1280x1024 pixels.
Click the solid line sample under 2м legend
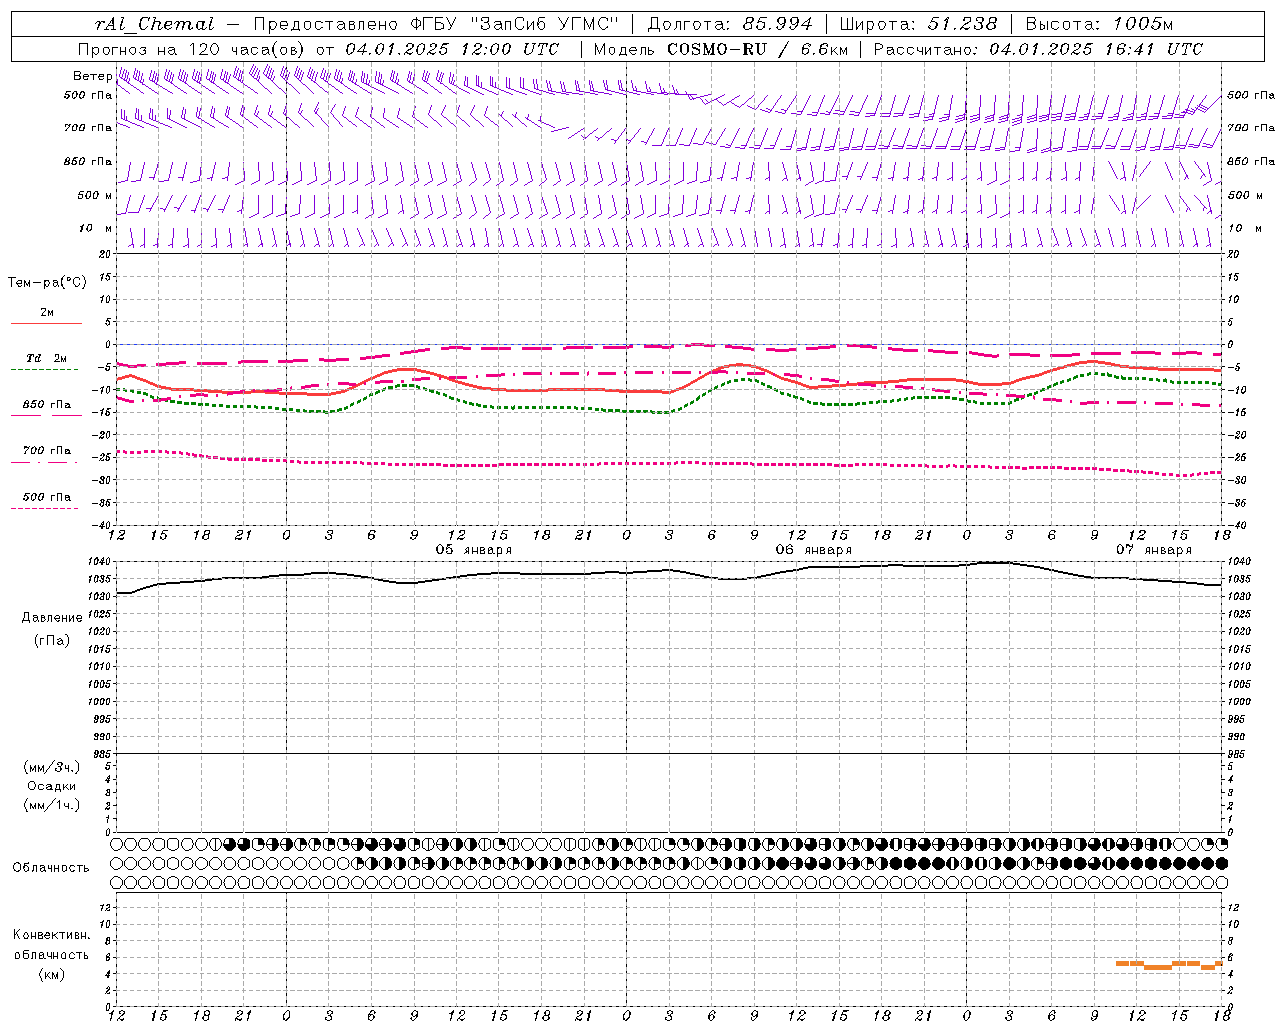tap(46, 324)
